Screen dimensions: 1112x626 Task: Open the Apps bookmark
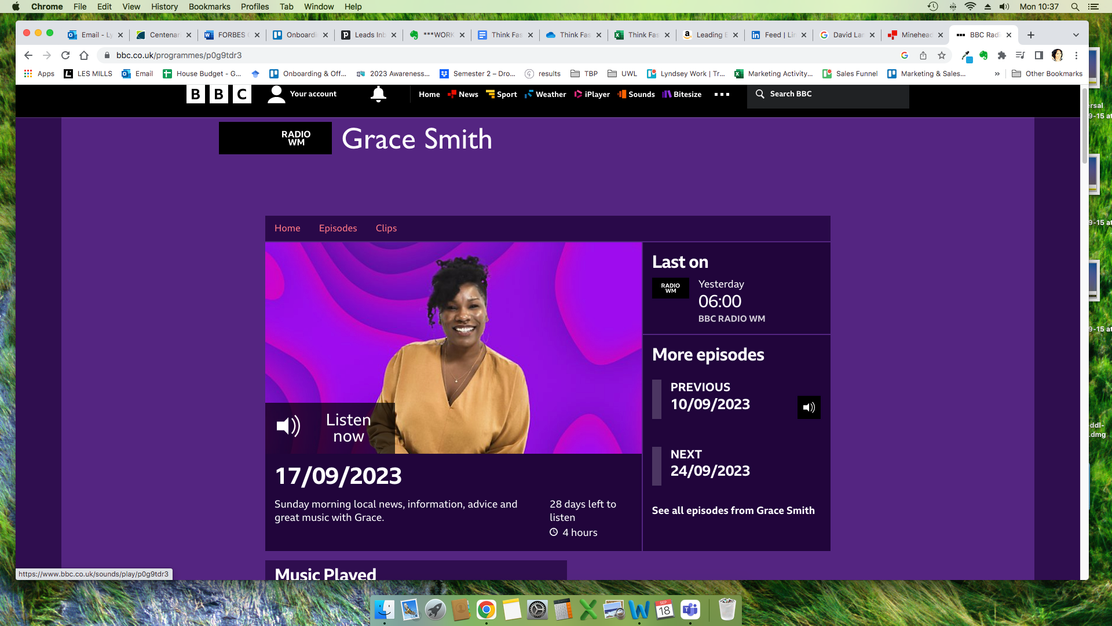click(x=39, y=74)
